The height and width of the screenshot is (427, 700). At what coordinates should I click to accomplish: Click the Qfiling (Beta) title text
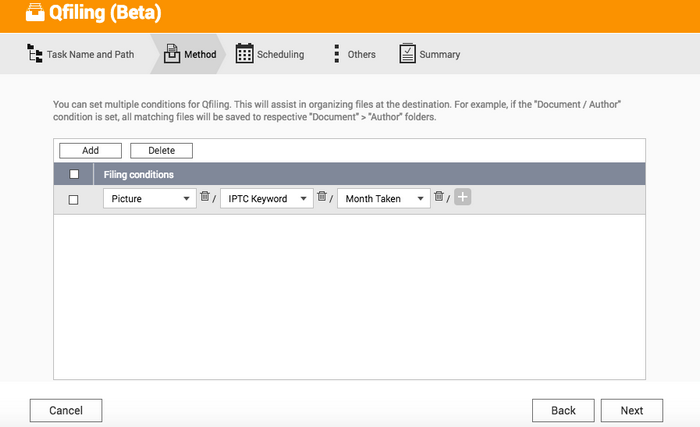tap(105, 13)
